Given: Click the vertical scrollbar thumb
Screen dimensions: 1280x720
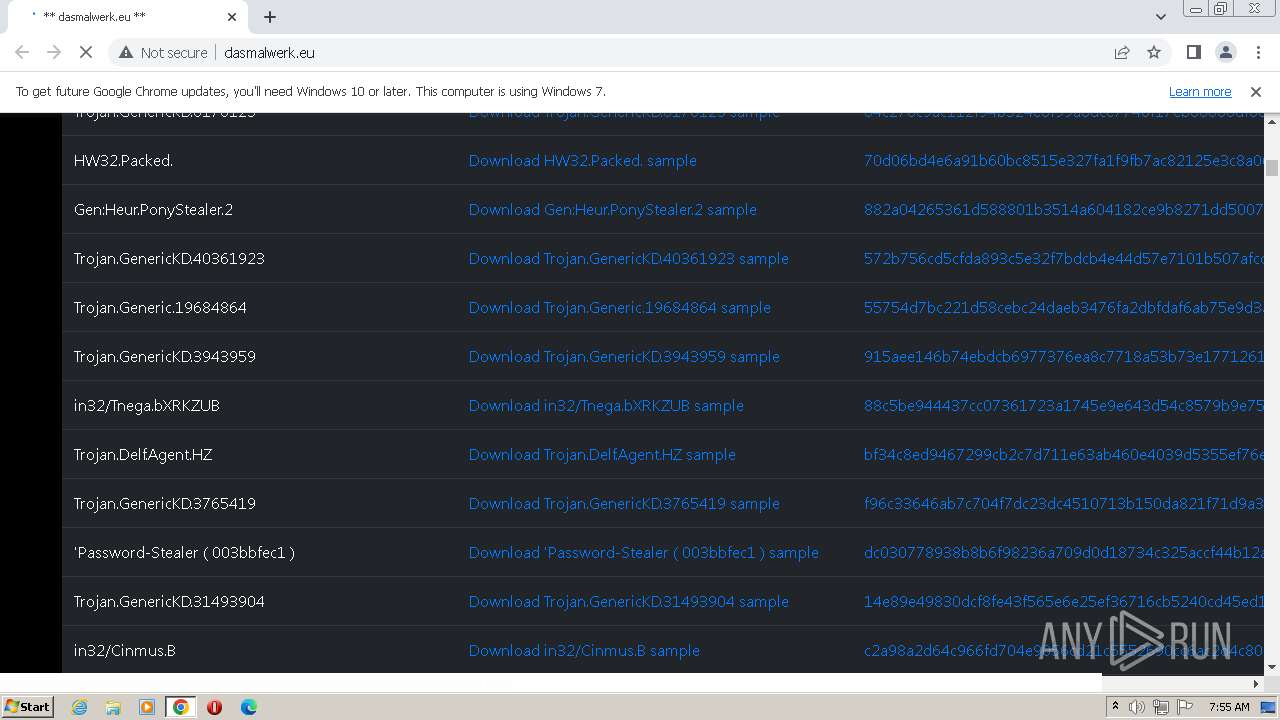Looking at the screenshot, I should 1272,167.
